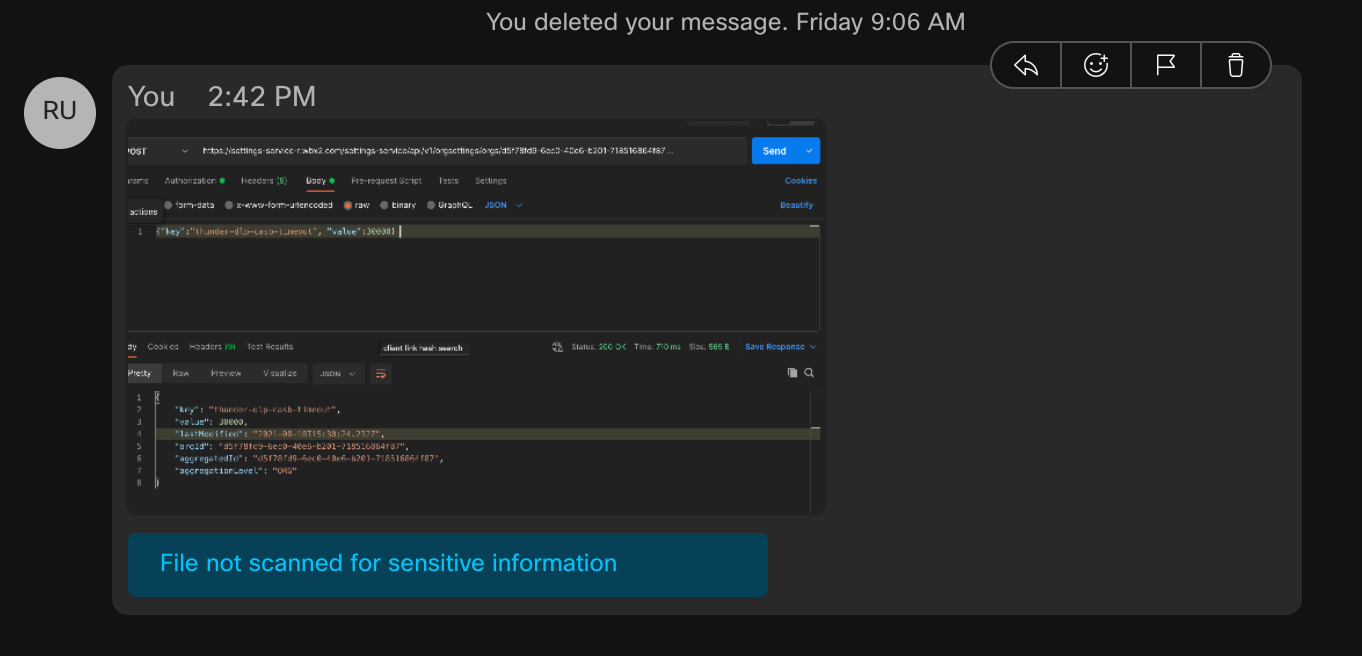Click the '2:42 PM' message timestamp
The image size is (1362, 656).
click(262, 97)
